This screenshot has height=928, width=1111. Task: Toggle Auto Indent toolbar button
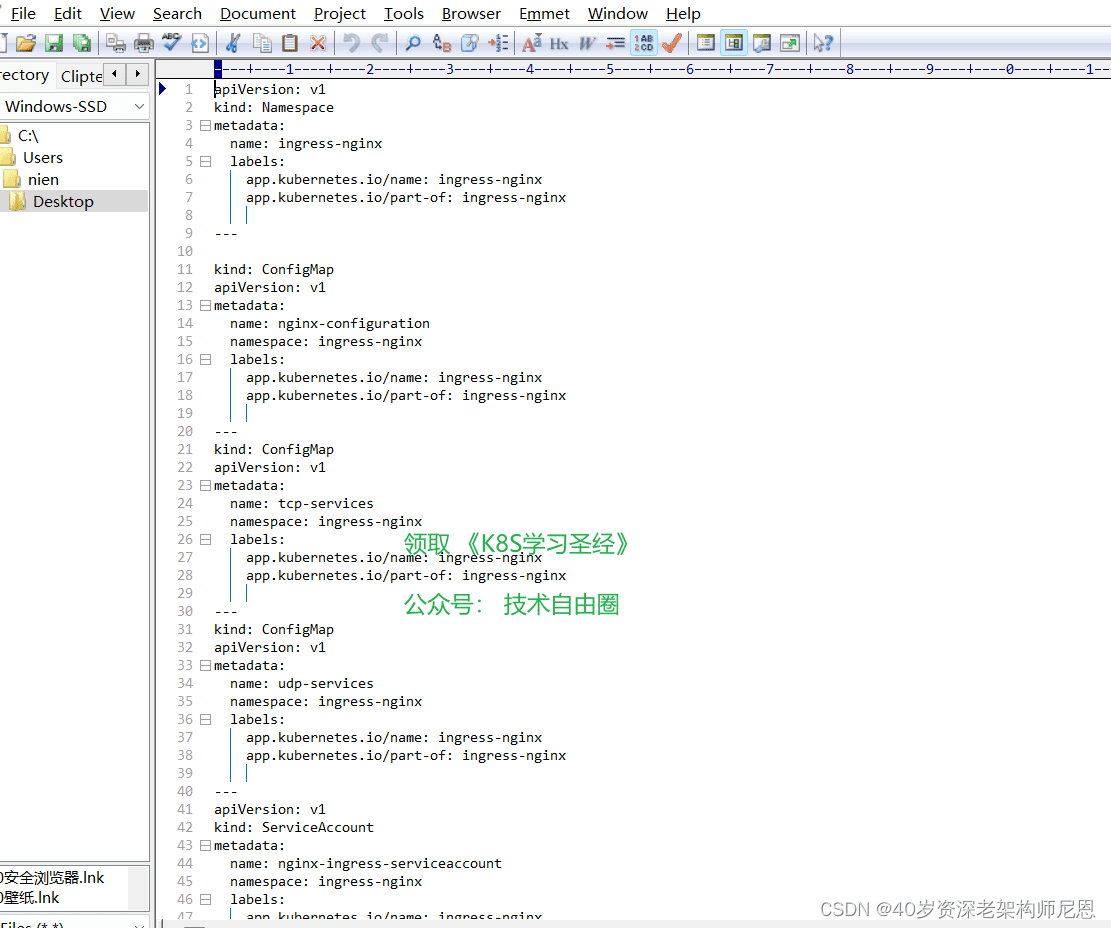[615, 43]
